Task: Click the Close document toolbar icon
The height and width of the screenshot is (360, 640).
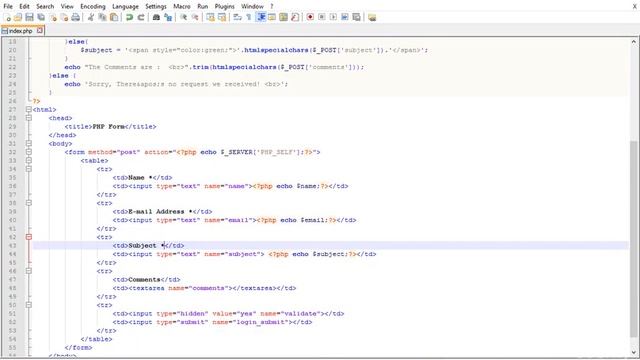Action: [x=53, y=17]
